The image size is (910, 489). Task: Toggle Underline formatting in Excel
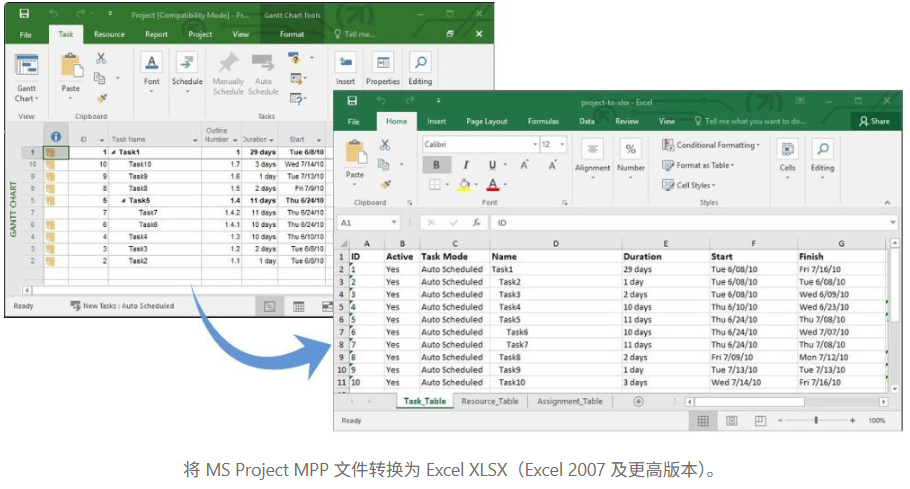pyautogui.click(x=491, y=165)
